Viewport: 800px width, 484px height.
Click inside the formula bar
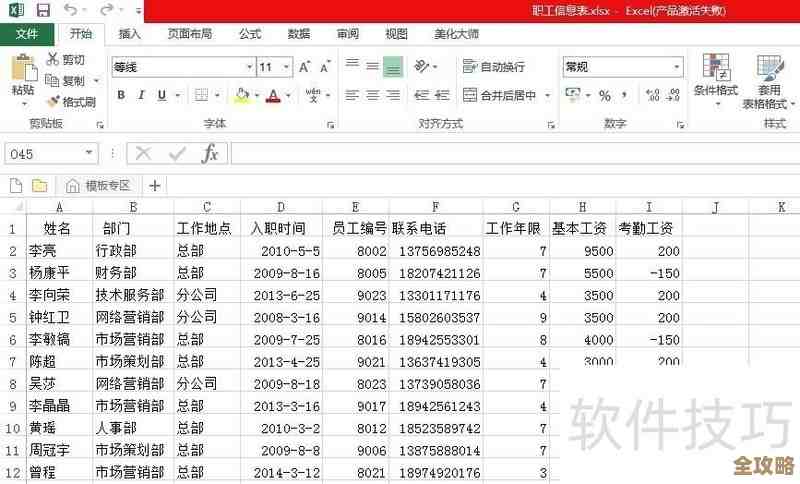[x=515, y=153]
